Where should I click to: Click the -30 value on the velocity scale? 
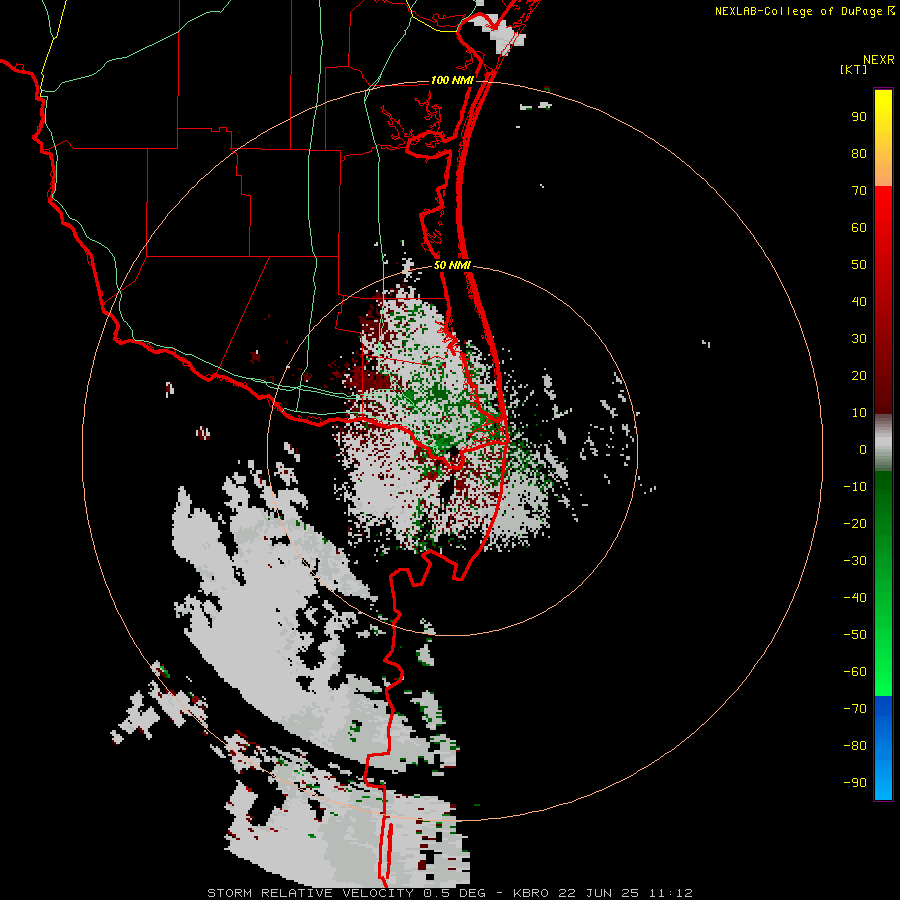pos(855,561)
